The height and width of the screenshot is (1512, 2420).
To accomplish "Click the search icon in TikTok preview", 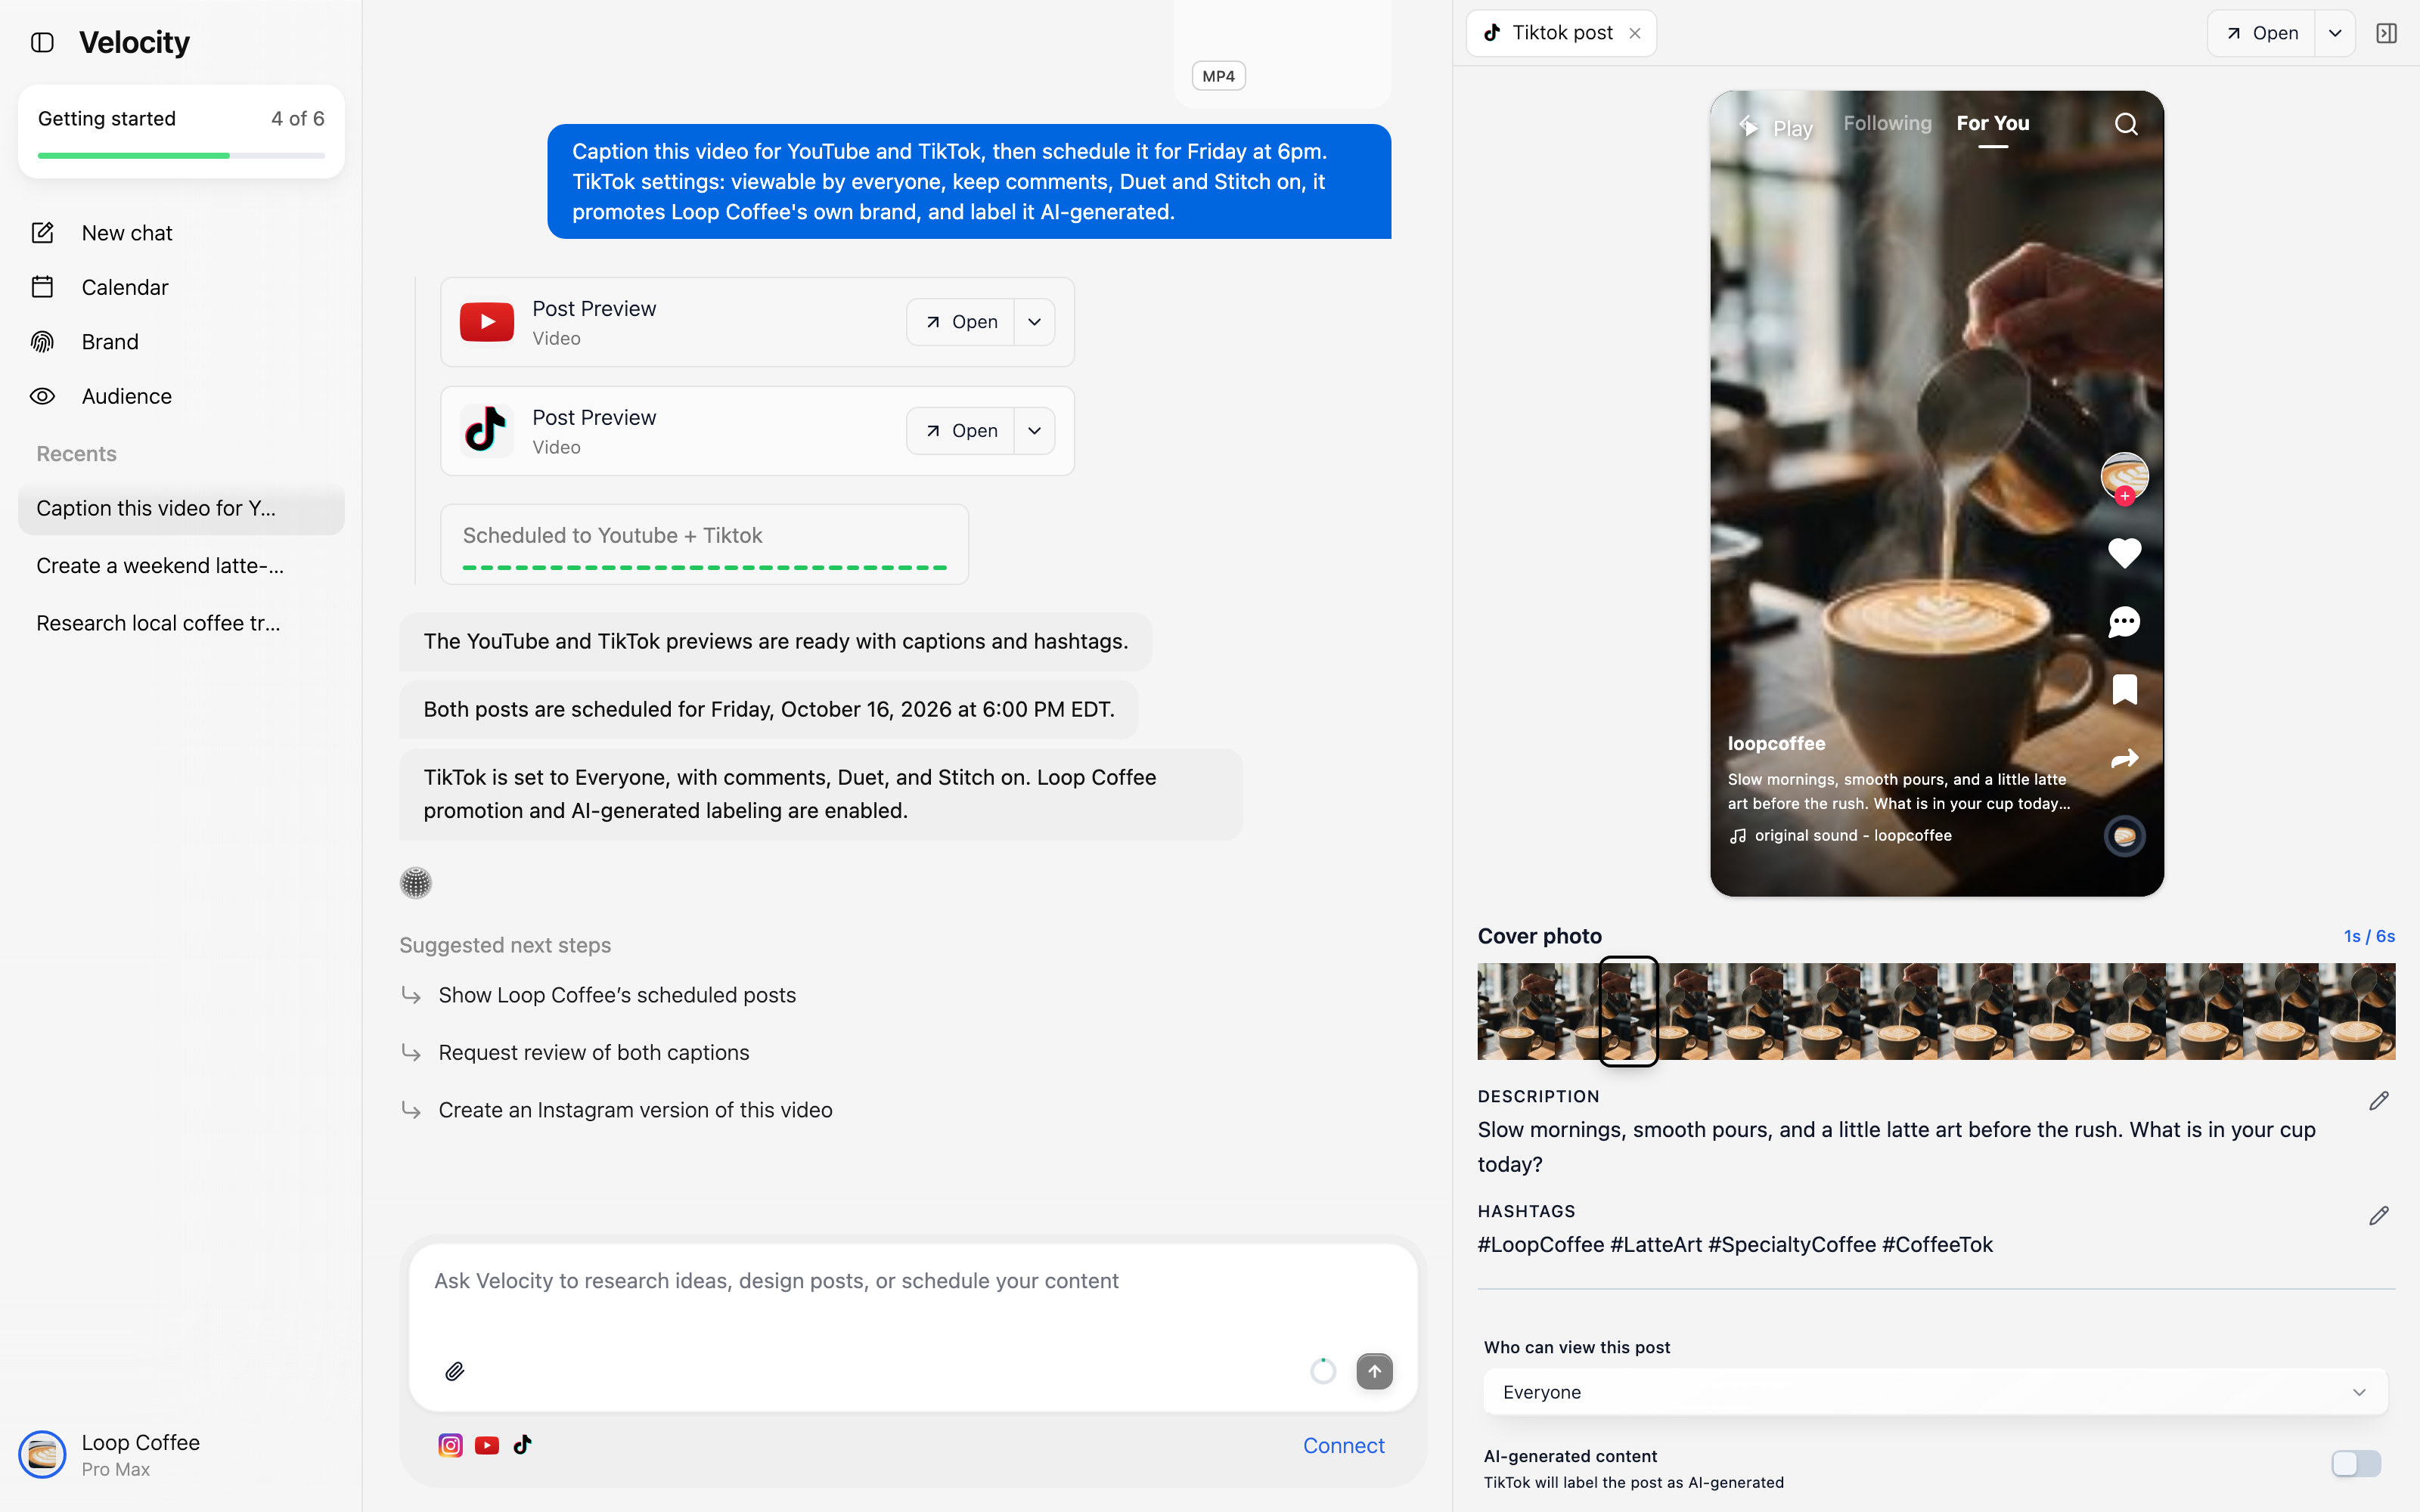I will 2126,124.
